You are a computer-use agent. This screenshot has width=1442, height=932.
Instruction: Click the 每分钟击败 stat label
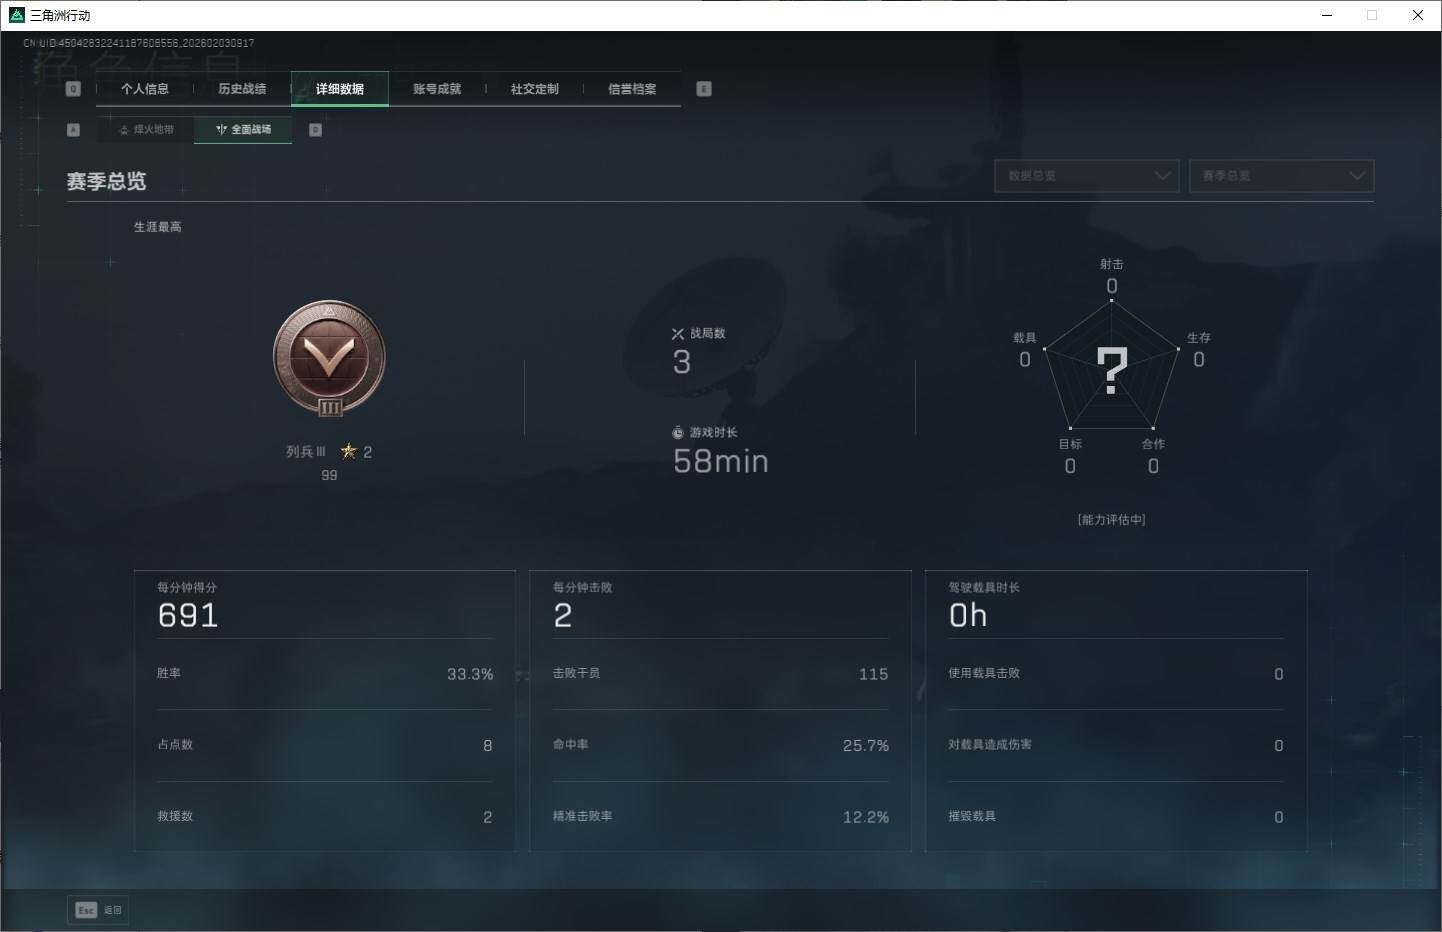click(x=583, y=587)
